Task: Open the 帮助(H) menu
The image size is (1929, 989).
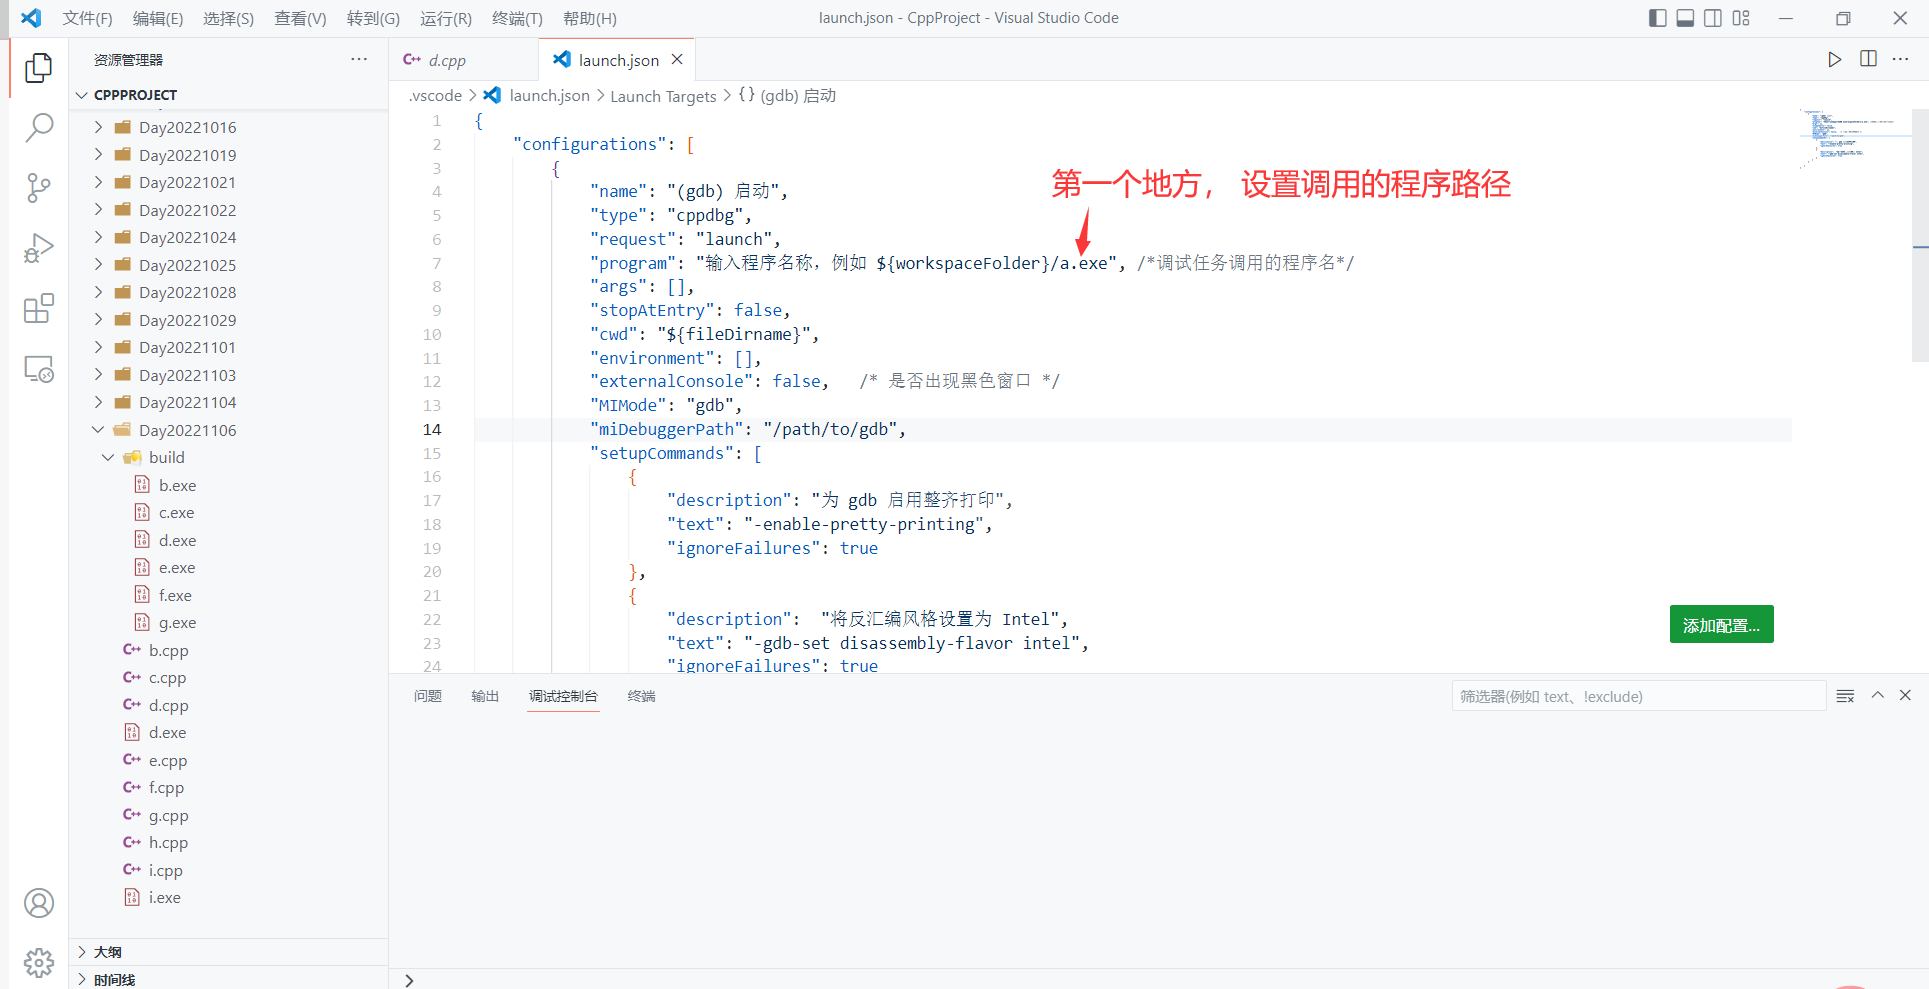Action: click(590, 18)
